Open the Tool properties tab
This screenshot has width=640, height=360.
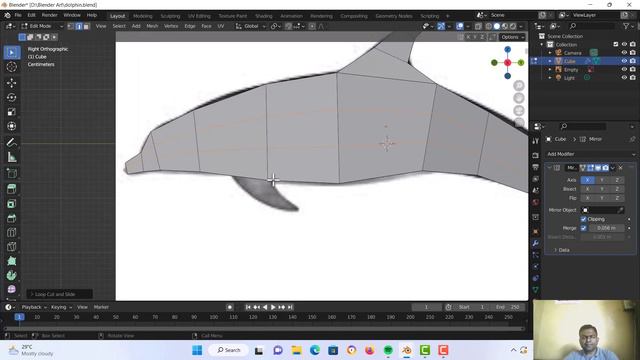pos(536,141)
